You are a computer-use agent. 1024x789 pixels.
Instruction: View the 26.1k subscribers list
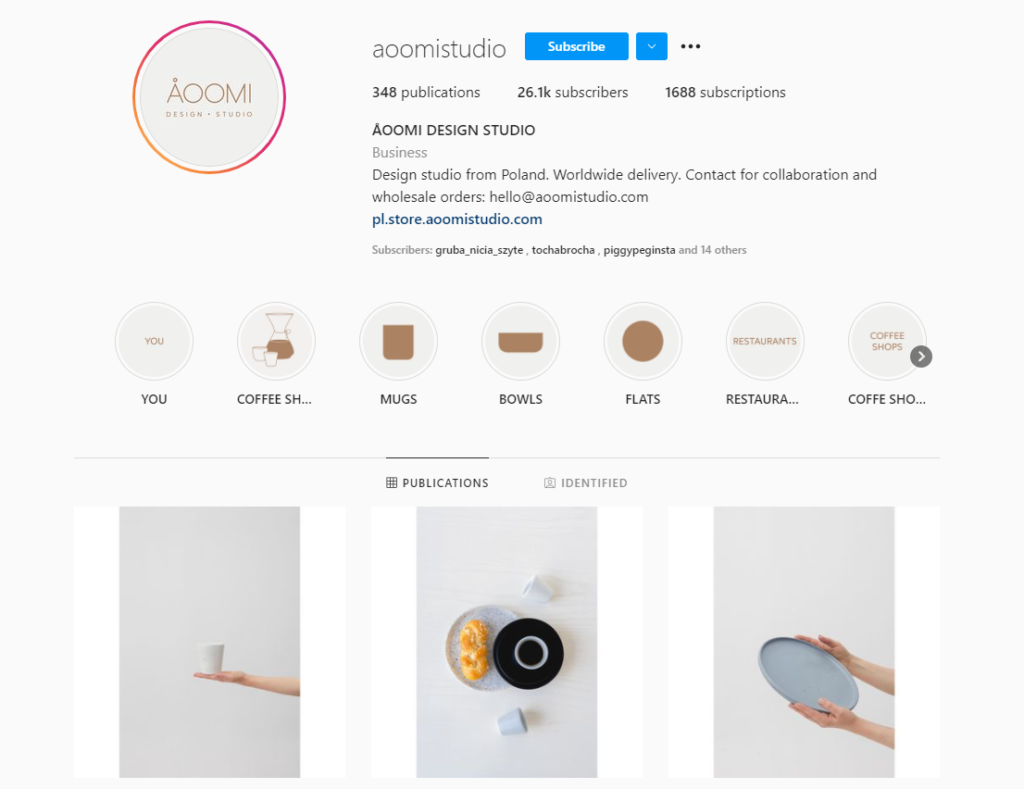pyautogui.click(x=573, y=92)
